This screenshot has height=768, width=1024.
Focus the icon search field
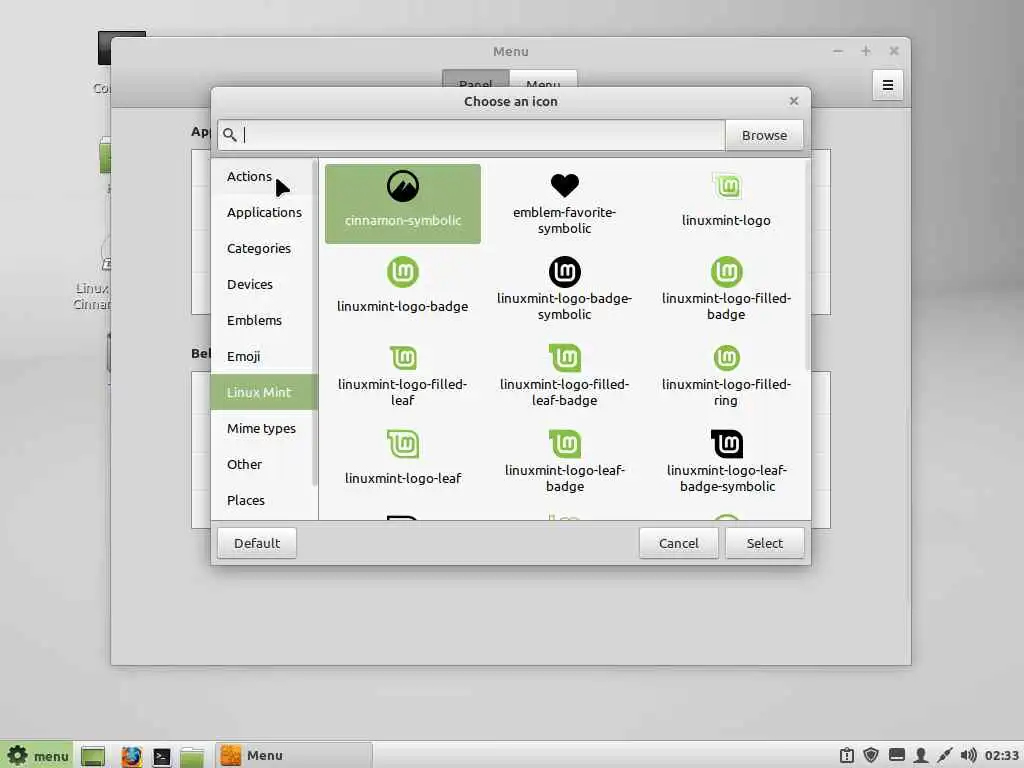[x=472, y=135]
